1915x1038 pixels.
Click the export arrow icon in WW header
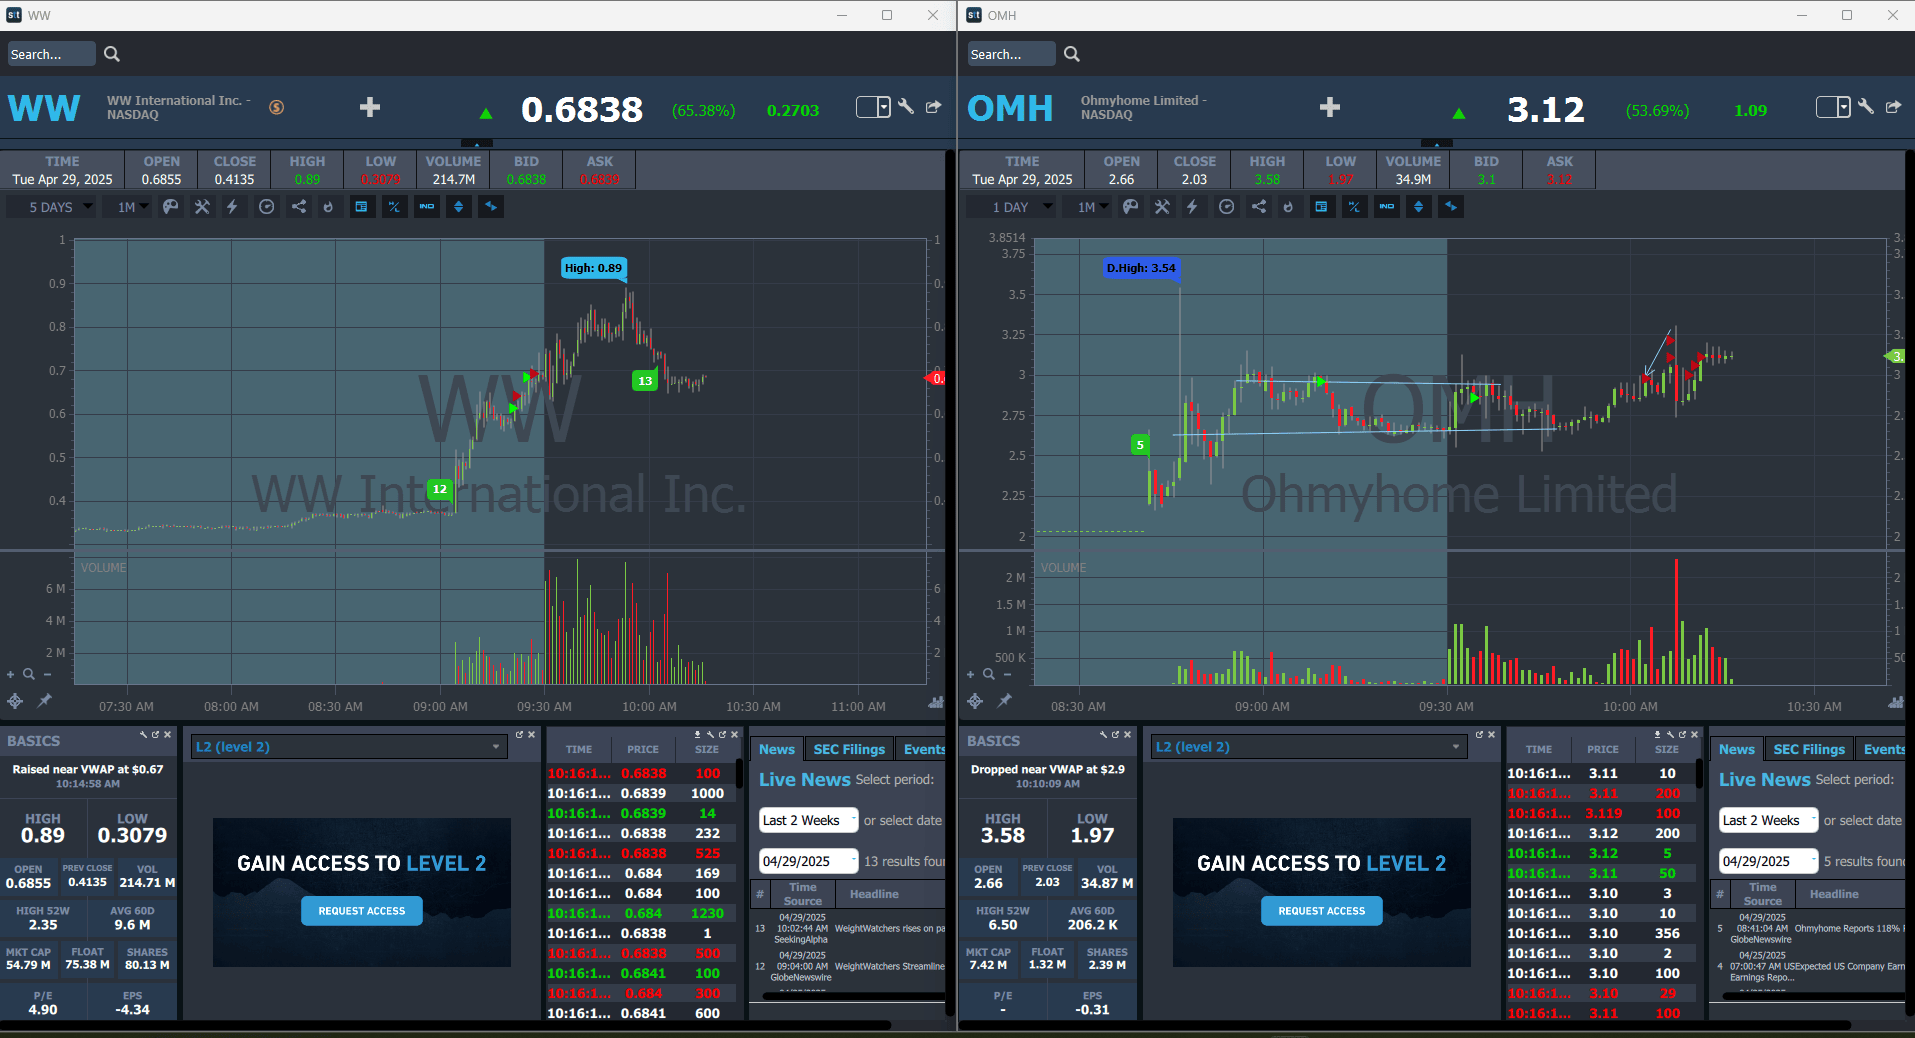tap(934, 106)
